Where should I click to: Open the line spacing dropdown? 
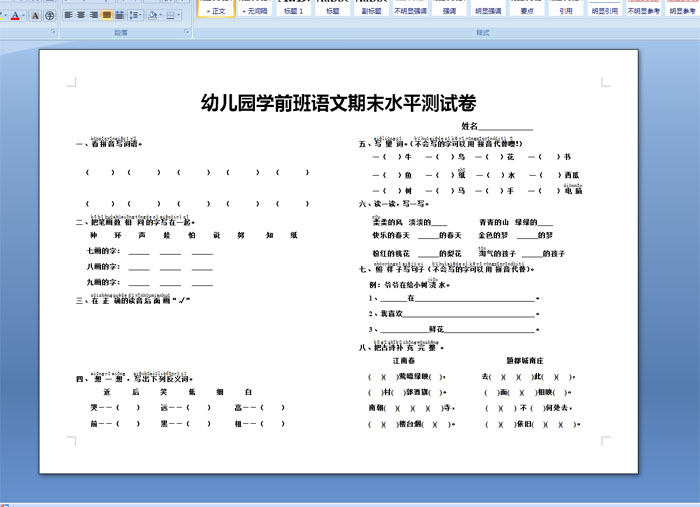[x=135, y=15]
